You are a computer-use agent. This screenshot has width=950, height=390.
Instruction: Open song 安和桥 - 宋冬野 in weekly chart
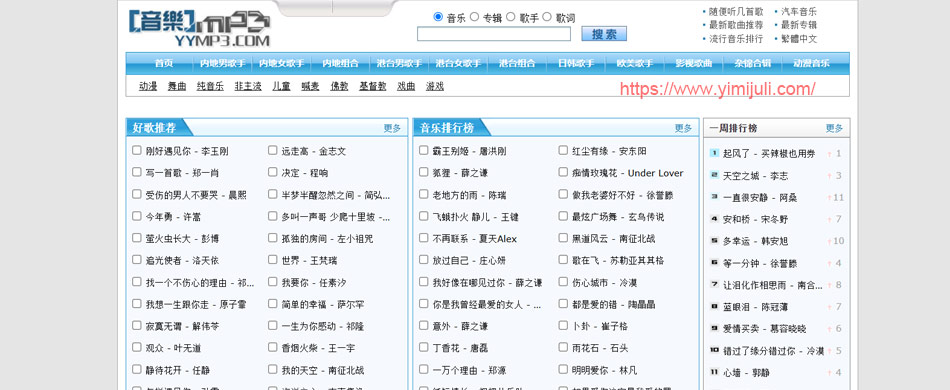[x=755, y=219]
